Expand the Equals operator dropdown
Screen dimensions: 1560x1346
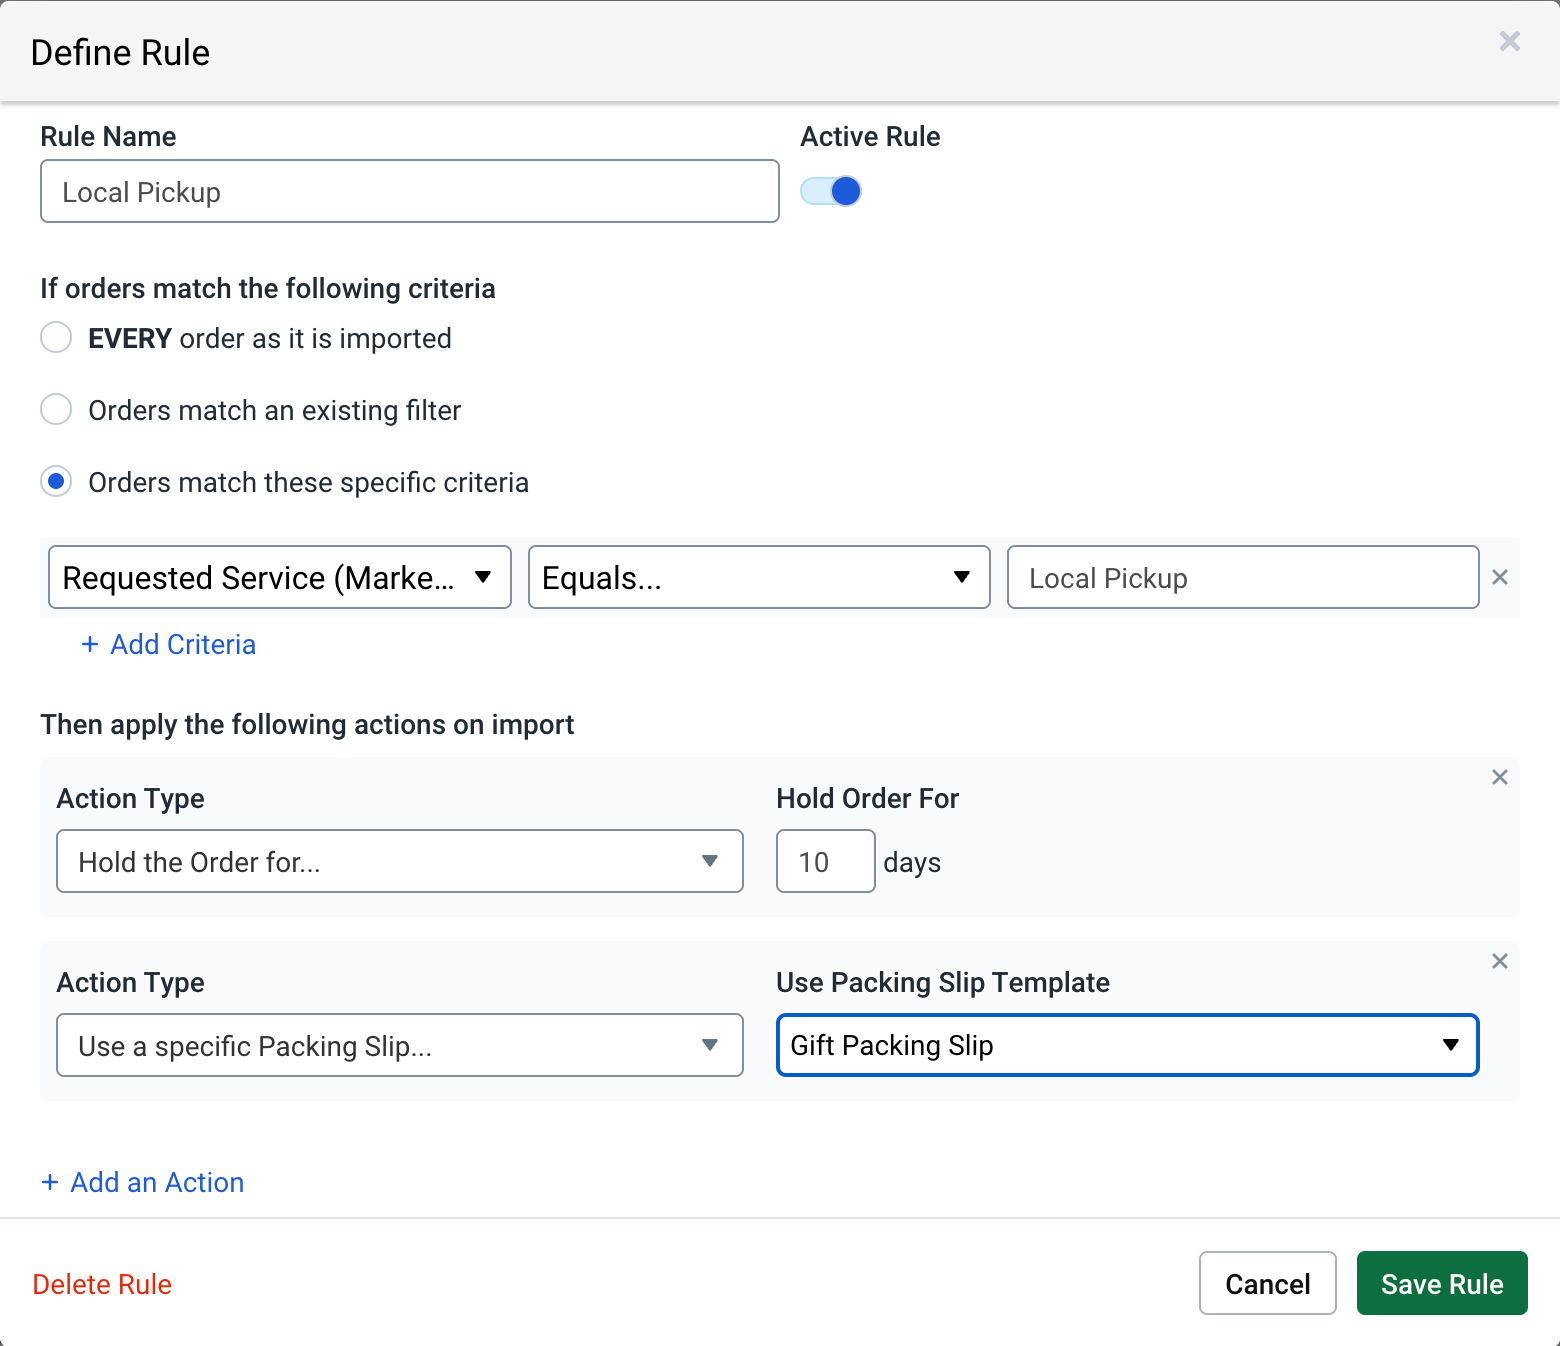pyautogui.click(x=758, y=577)
